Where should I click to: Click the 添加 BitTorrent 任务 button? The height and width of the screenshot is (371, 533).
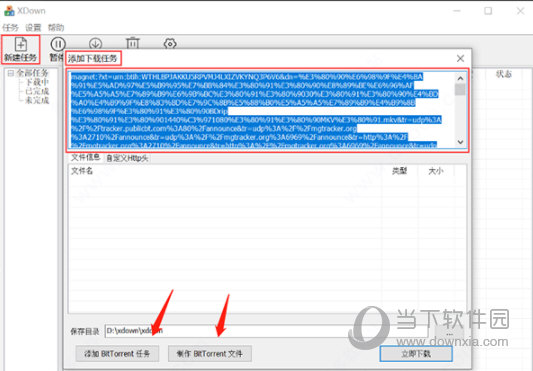pos(117,354)
